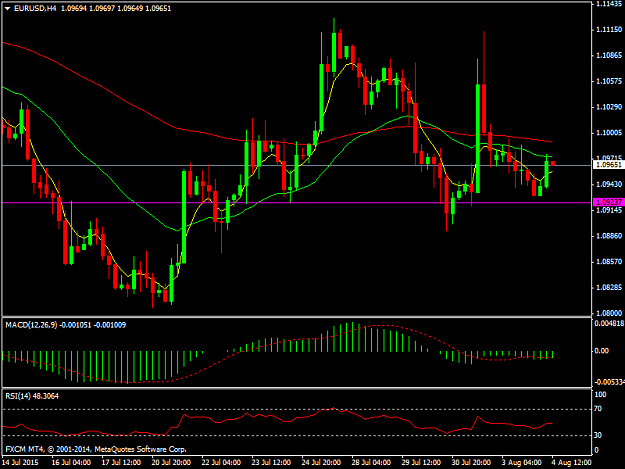The image size is (625, 469).
Task: Select the 1.10865 price axis label
Action: pos(609,56)
